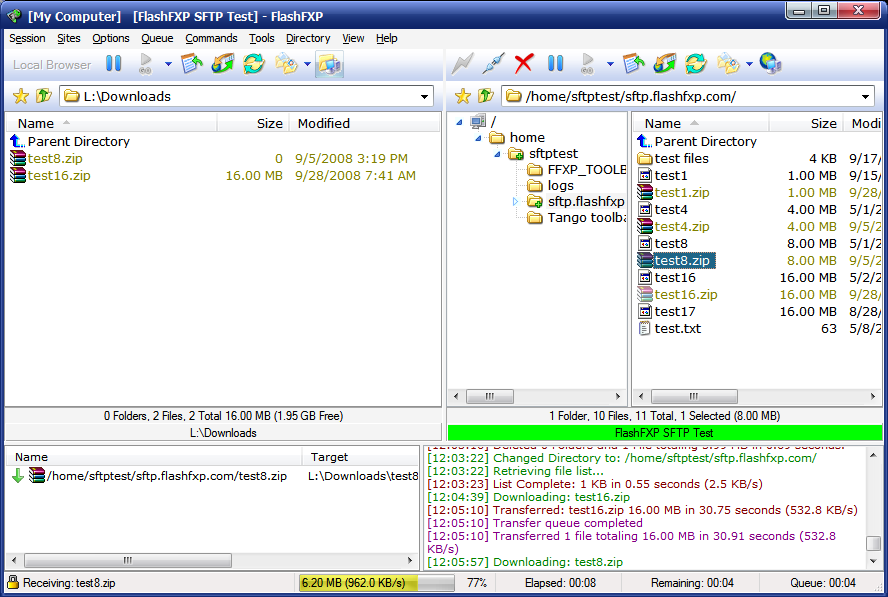Viewport: 888px width, 597px height.
Task: Collapse the home folder in the tree
Action: [478, 138]
